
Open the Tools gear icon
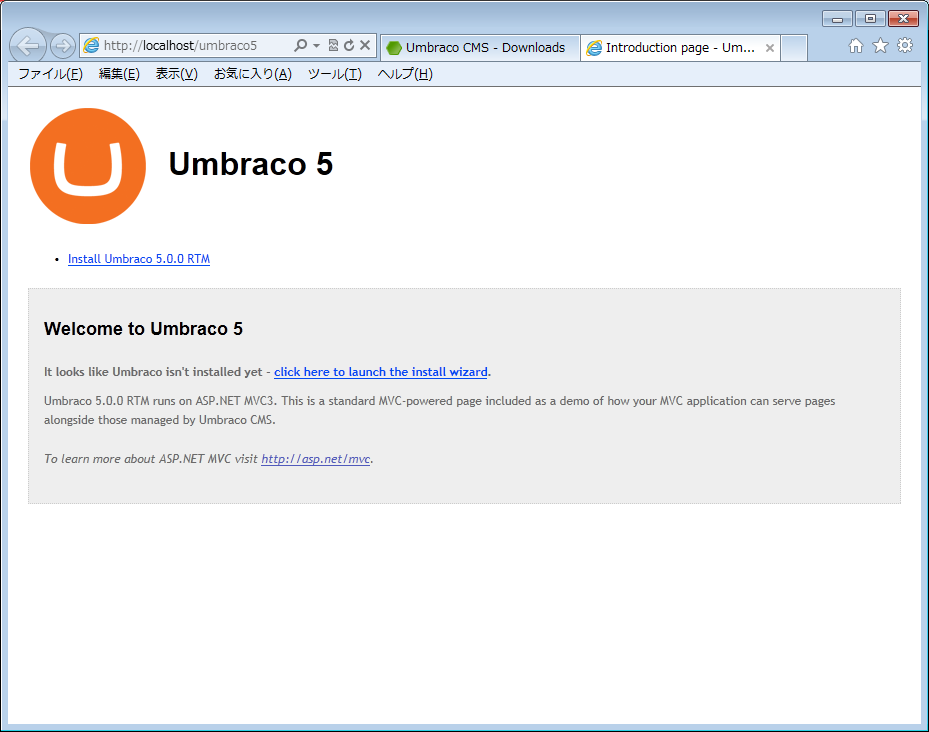[905, 46]
